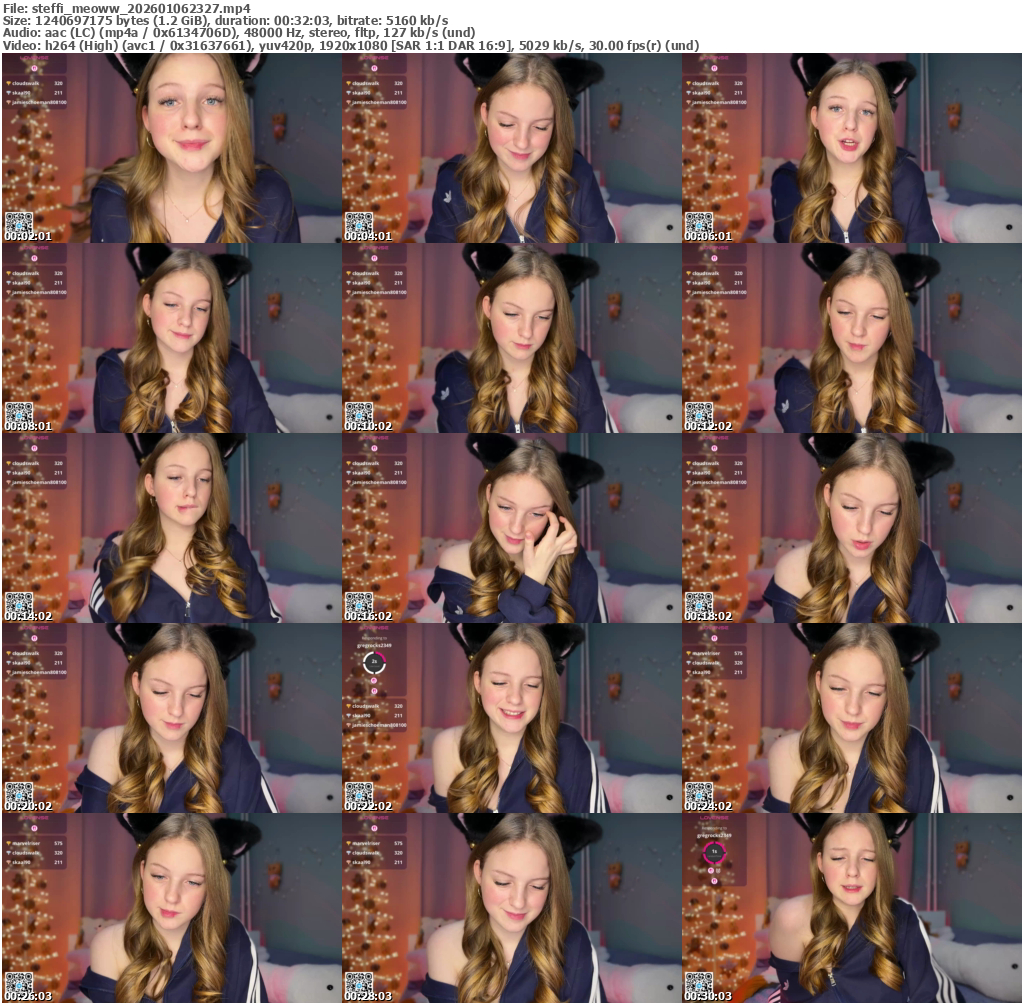Image resolution: width=1024 pixels, height=1003 pixels.
Task: Click the QR code in the 00:26:03 frame
Action: pos(18,983)
